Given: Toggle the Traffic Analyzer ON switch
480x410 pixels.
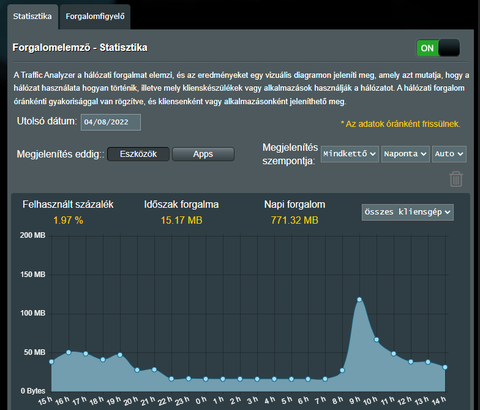Looking at the screenshot, I should coord(438,48).
